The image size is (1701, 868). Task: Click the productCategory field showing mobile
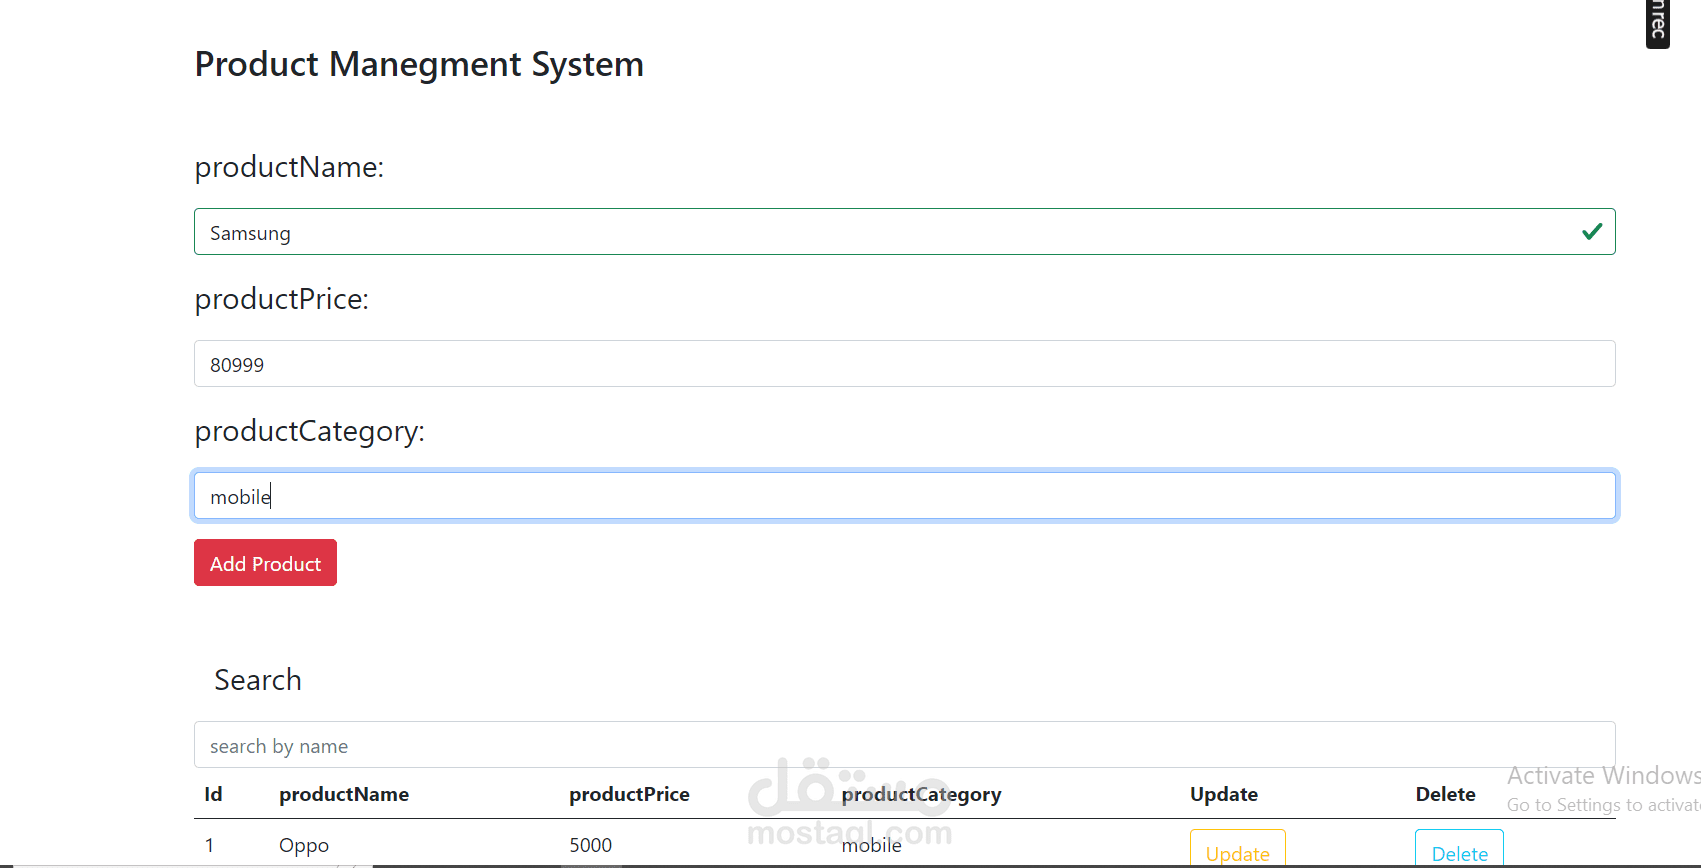[x=904, y=496]
